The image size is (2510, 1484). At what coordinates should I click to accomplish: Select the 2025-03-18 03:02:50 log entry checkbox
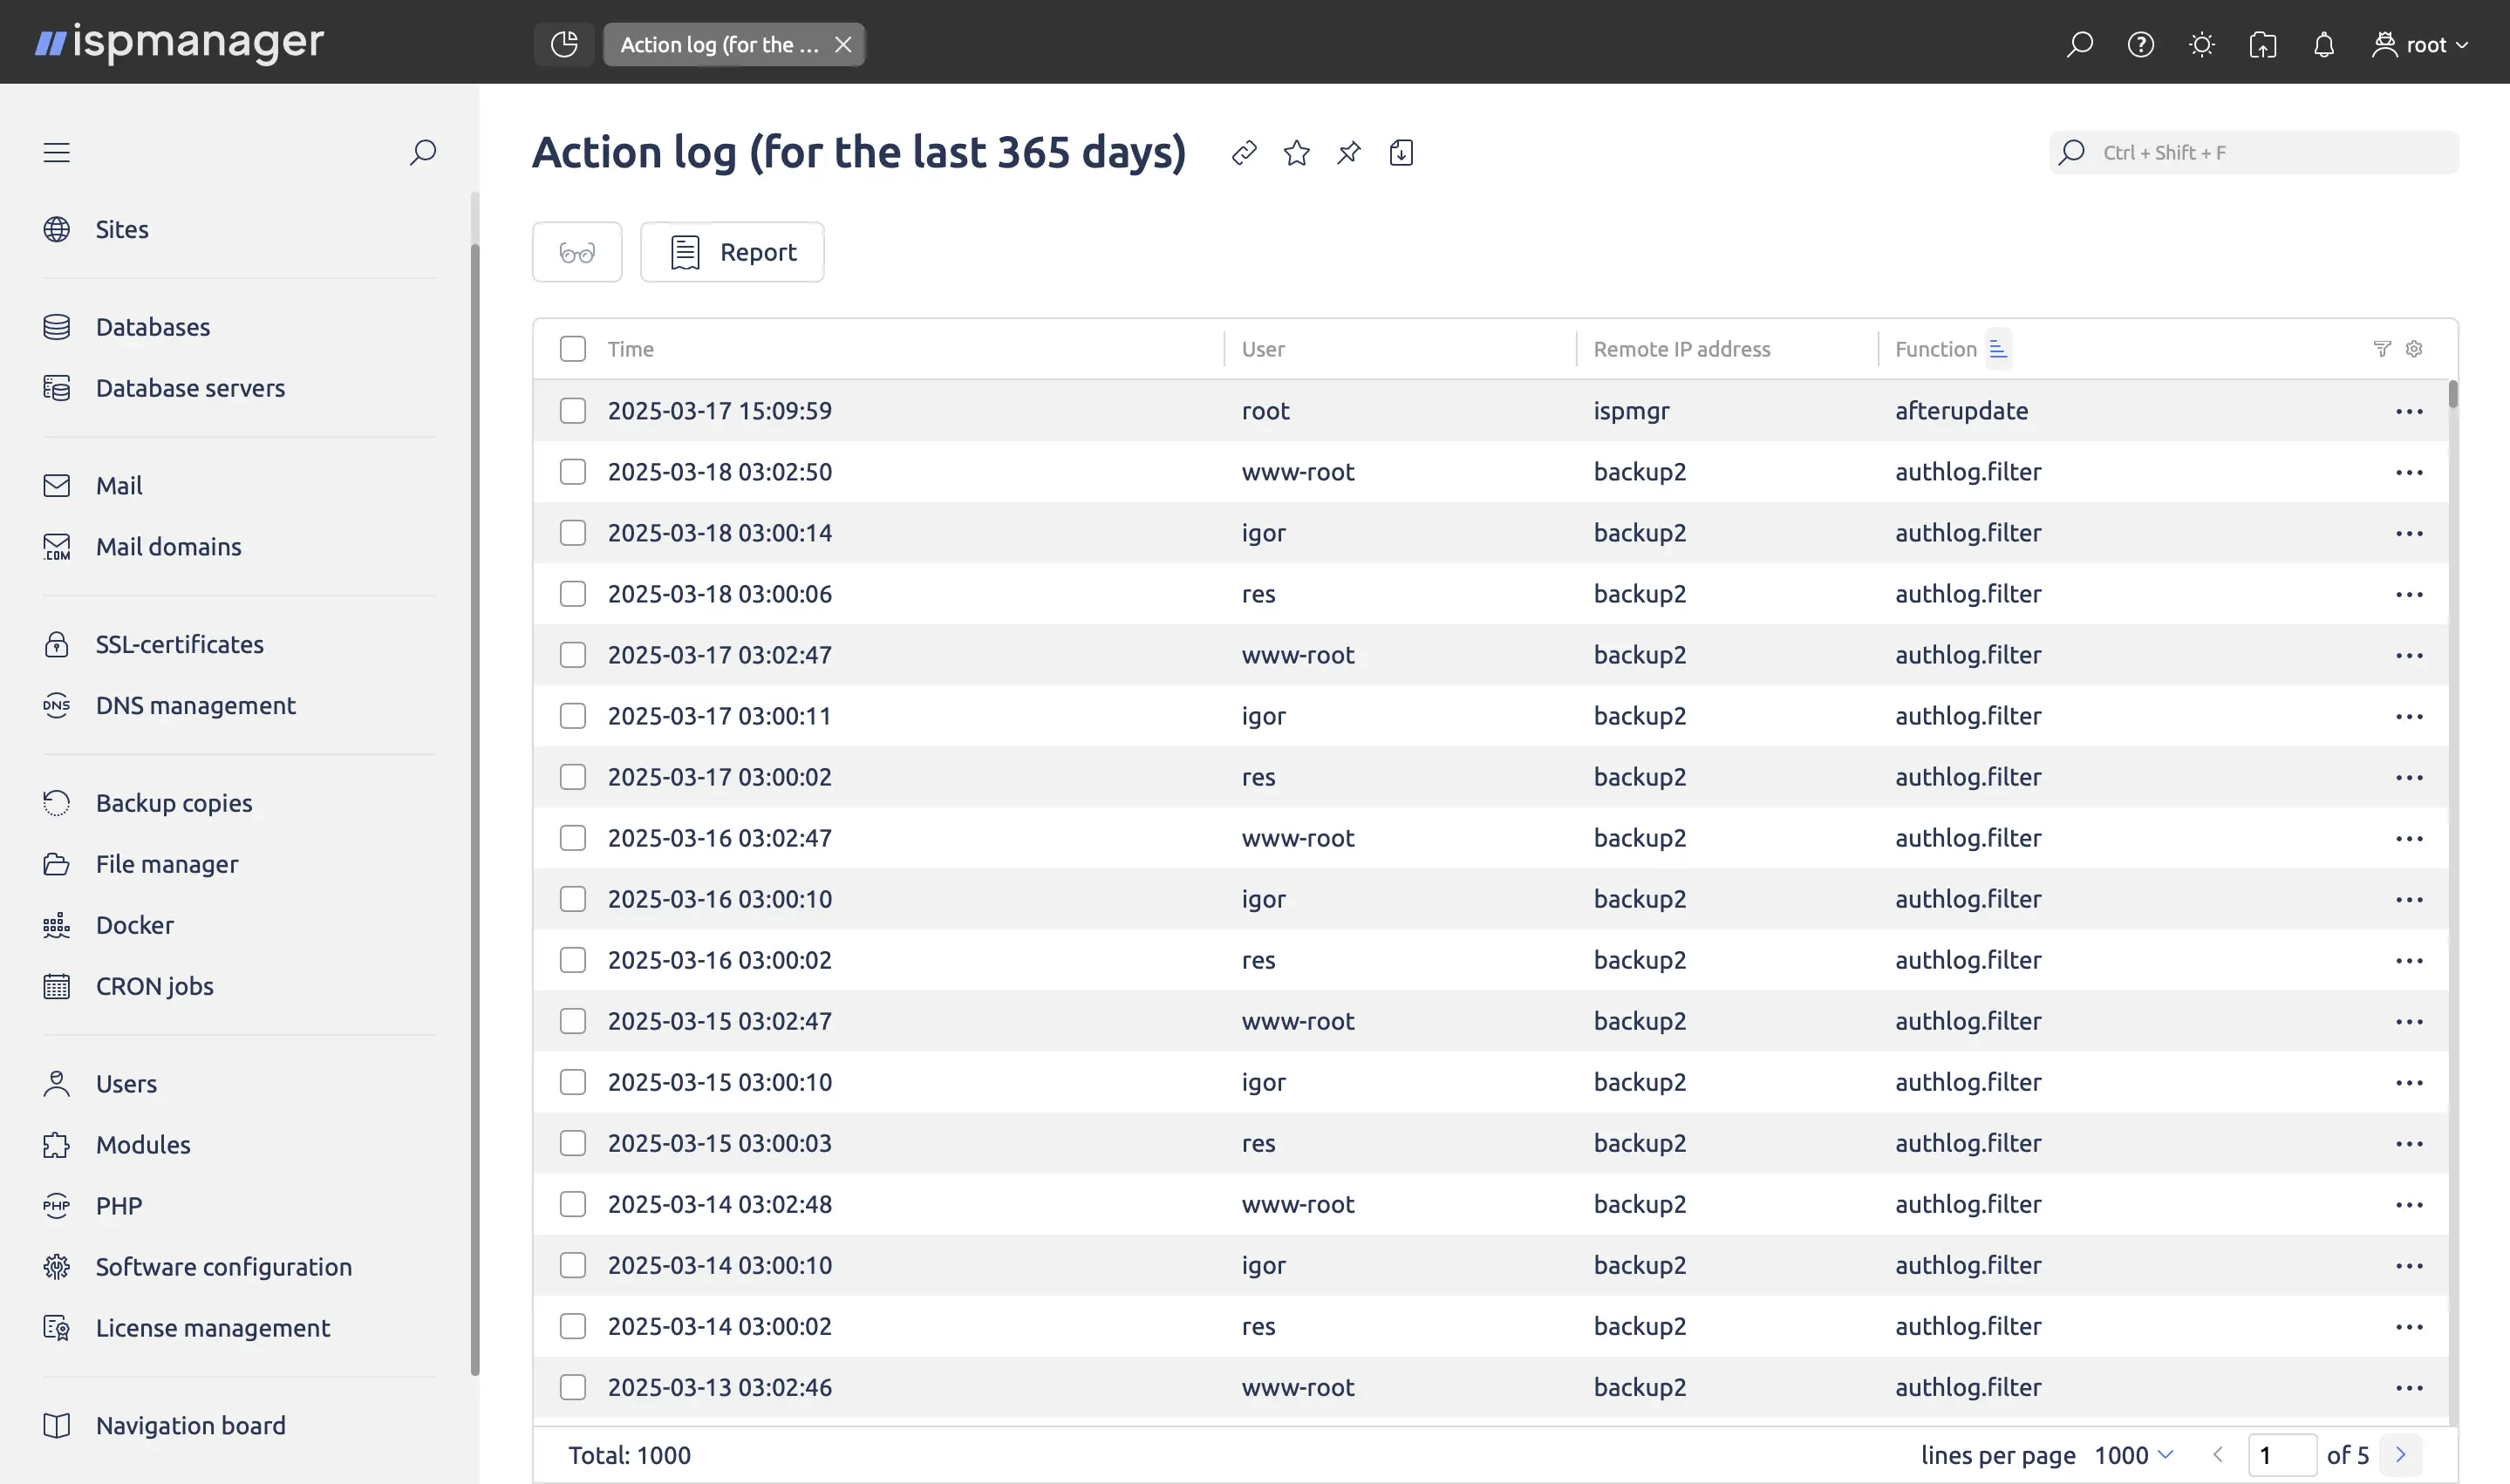[572, 471]
